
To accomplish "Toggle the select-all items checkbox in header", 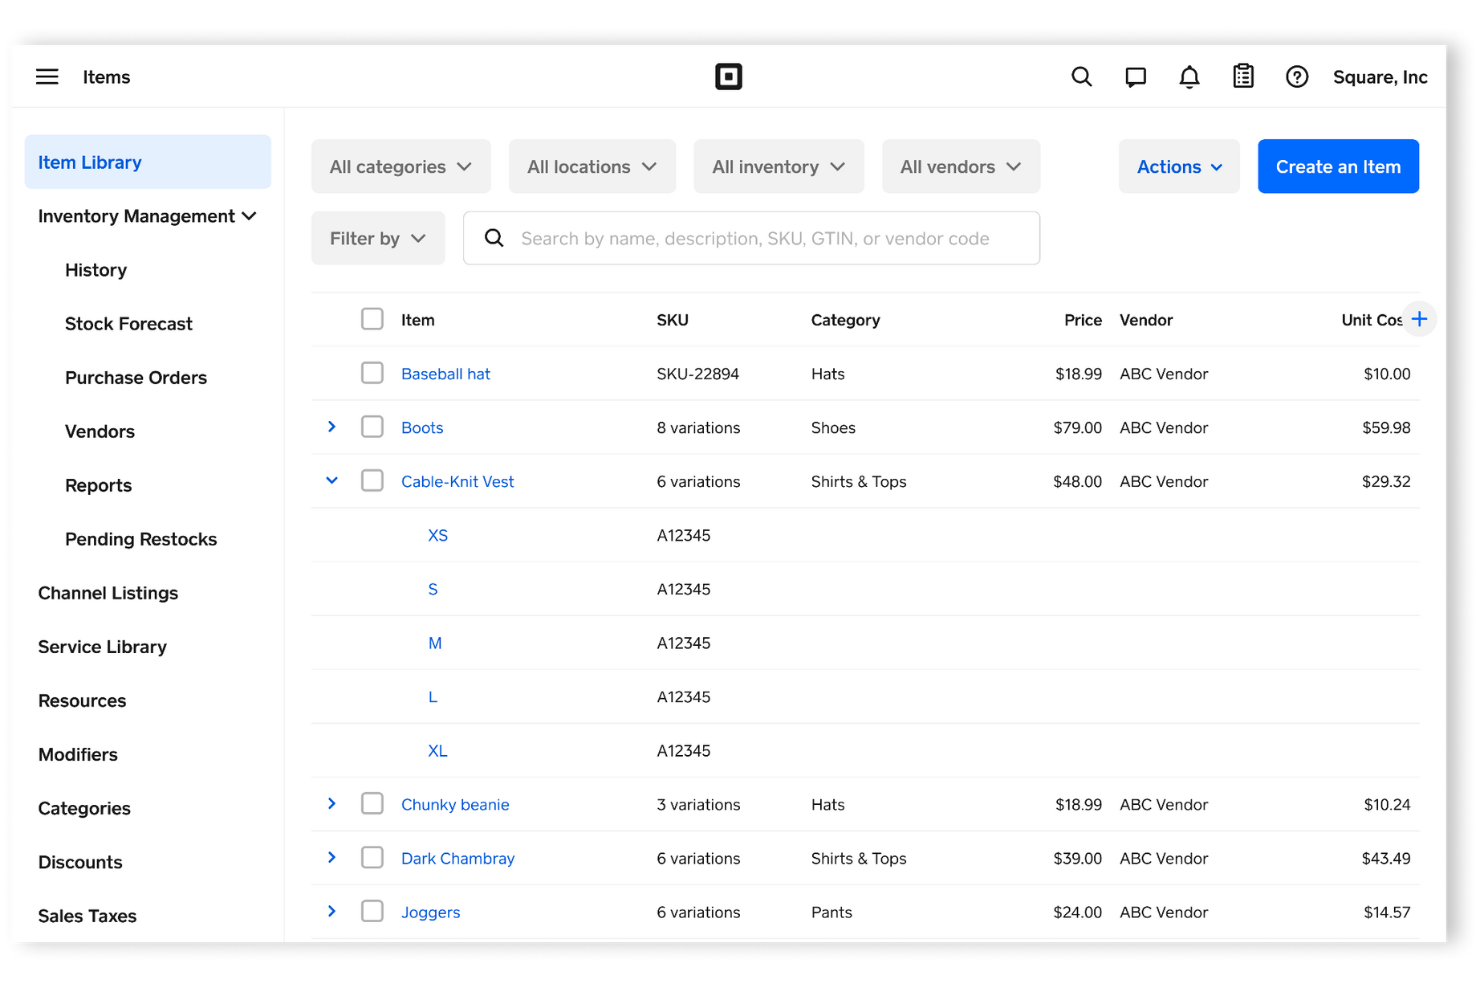I will pyautogui.click(x=372, y=319).
